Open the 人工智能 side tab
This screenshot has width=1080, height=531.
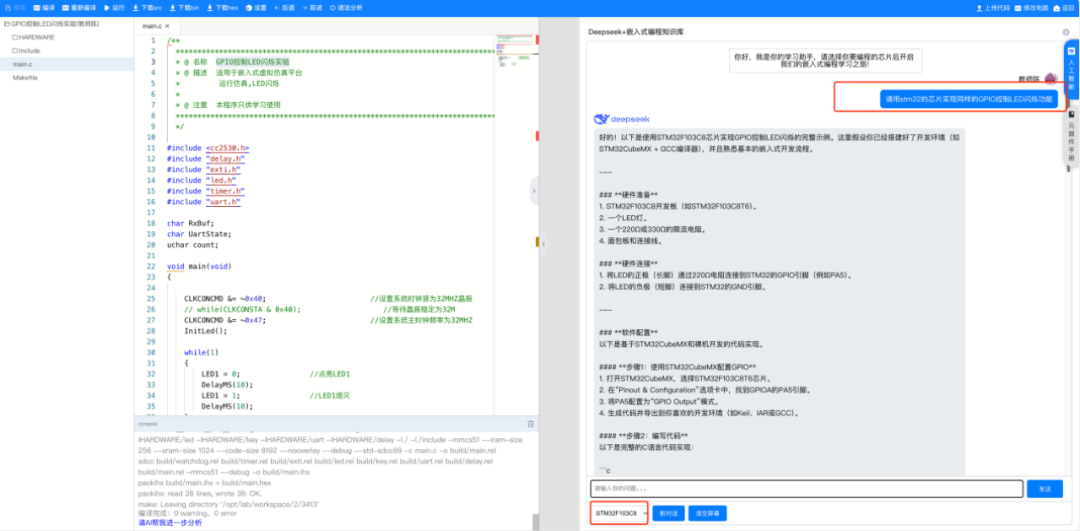(x=1071, y=70)
